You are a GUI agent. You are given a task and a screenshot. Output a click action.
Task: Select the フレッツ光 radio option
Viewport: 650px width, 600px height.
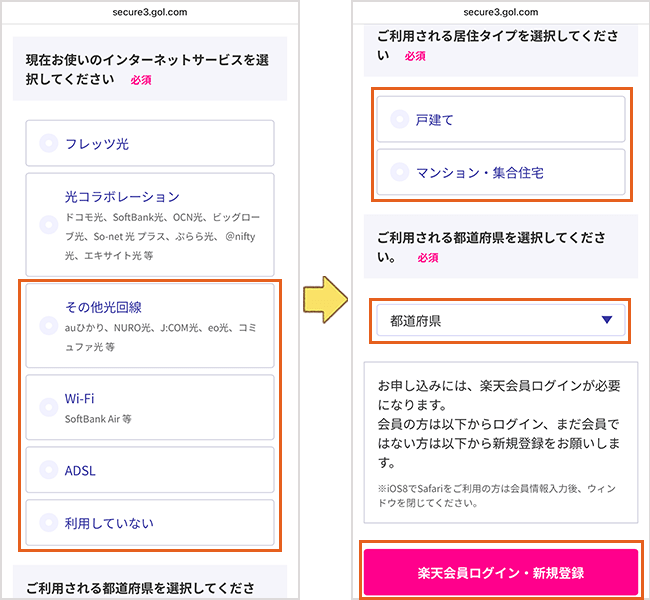[x=150, y=143]
